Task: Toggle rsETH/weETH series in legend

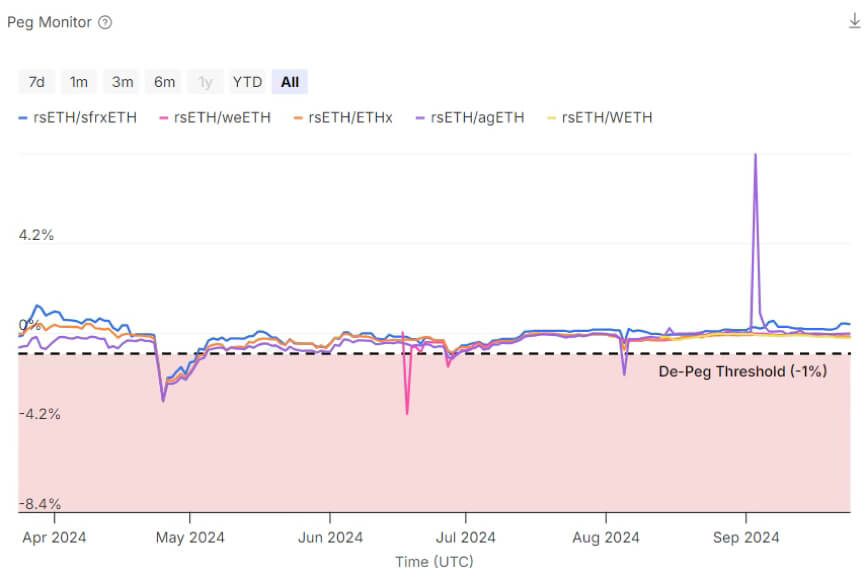Action: coord(221,118)
